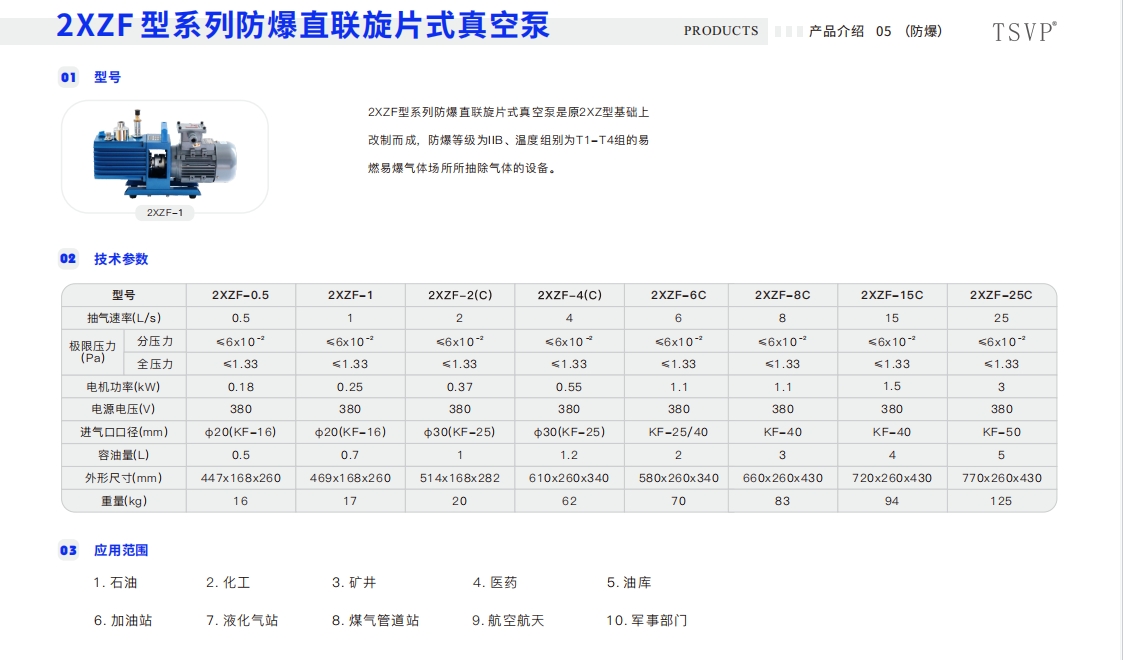
Task: Select the 2XZF-6C column header
Action: (678, 295)
